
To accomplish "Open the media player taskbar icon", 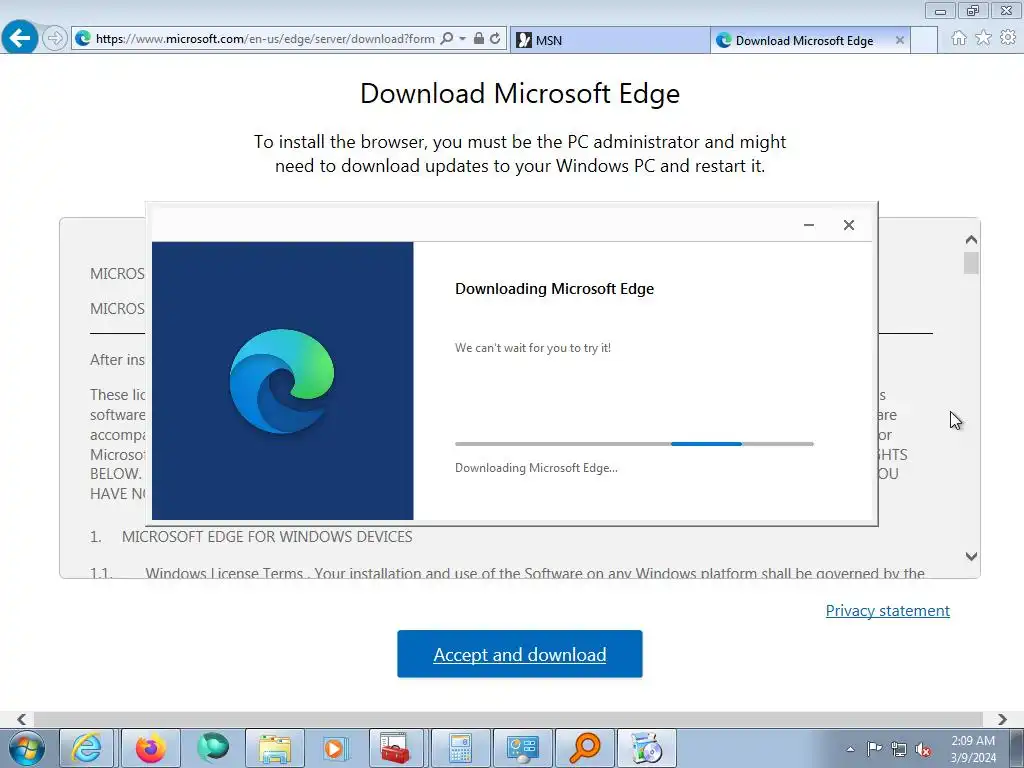I will (336, 748).
